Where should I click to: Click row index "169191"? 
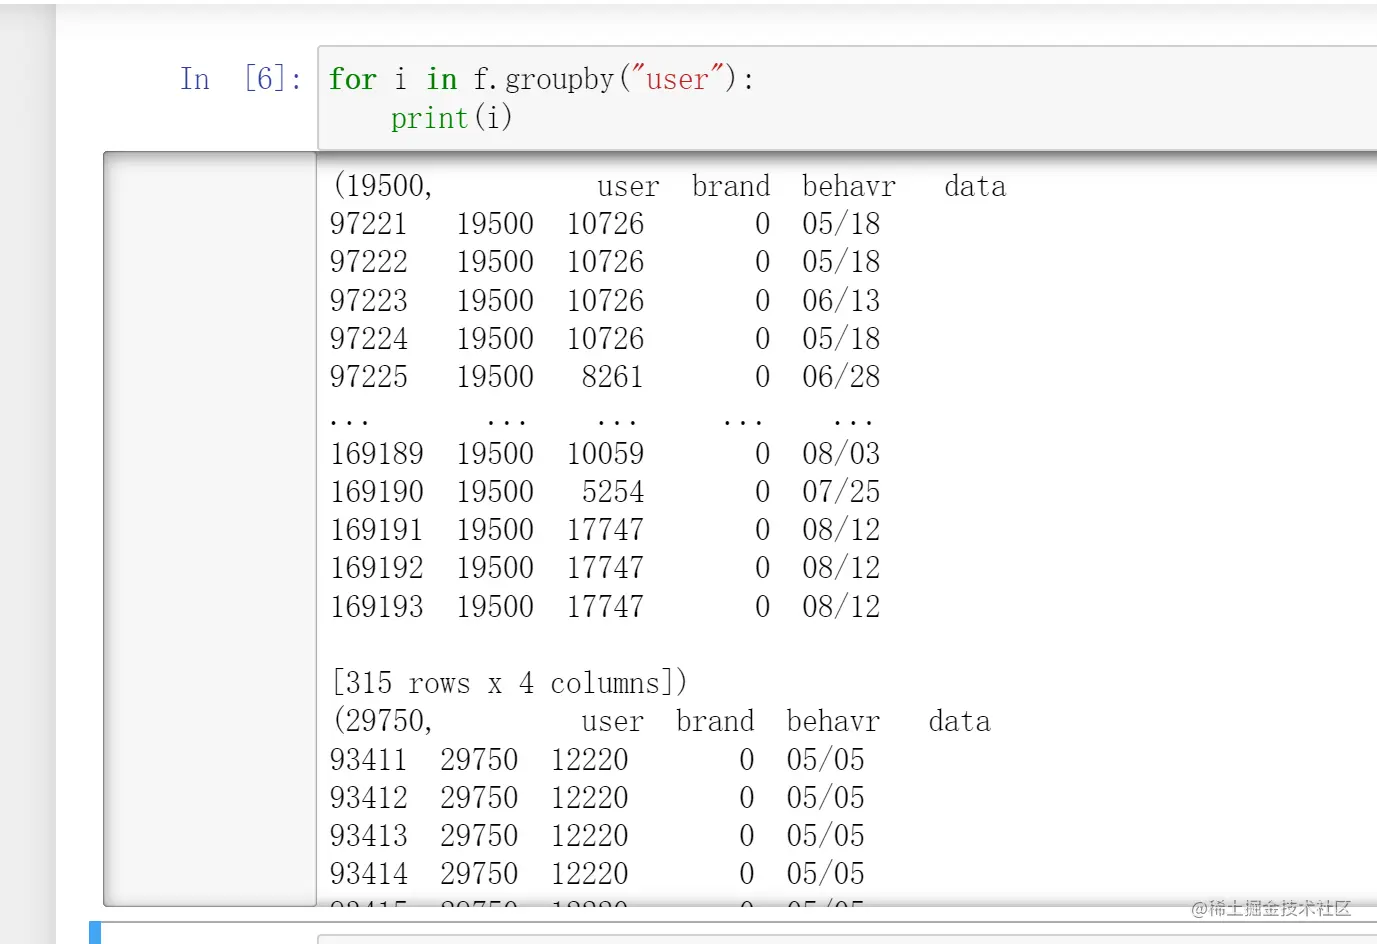(x=377, y=529)
